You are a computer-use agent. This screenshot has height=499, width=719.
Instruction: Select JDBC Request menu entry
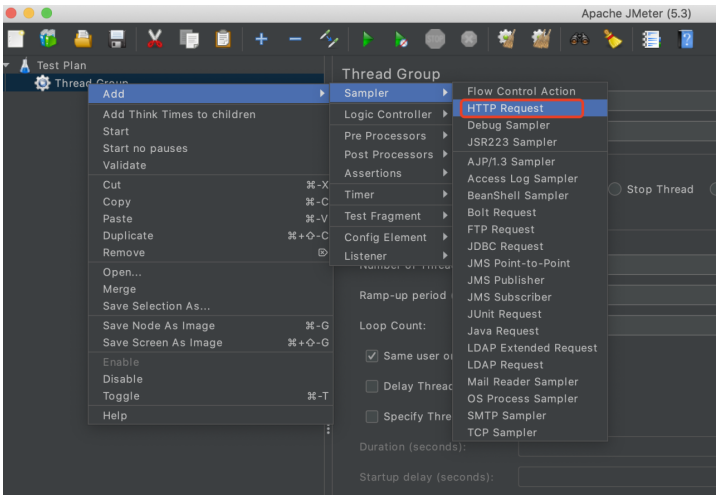[x=530, y=246]
